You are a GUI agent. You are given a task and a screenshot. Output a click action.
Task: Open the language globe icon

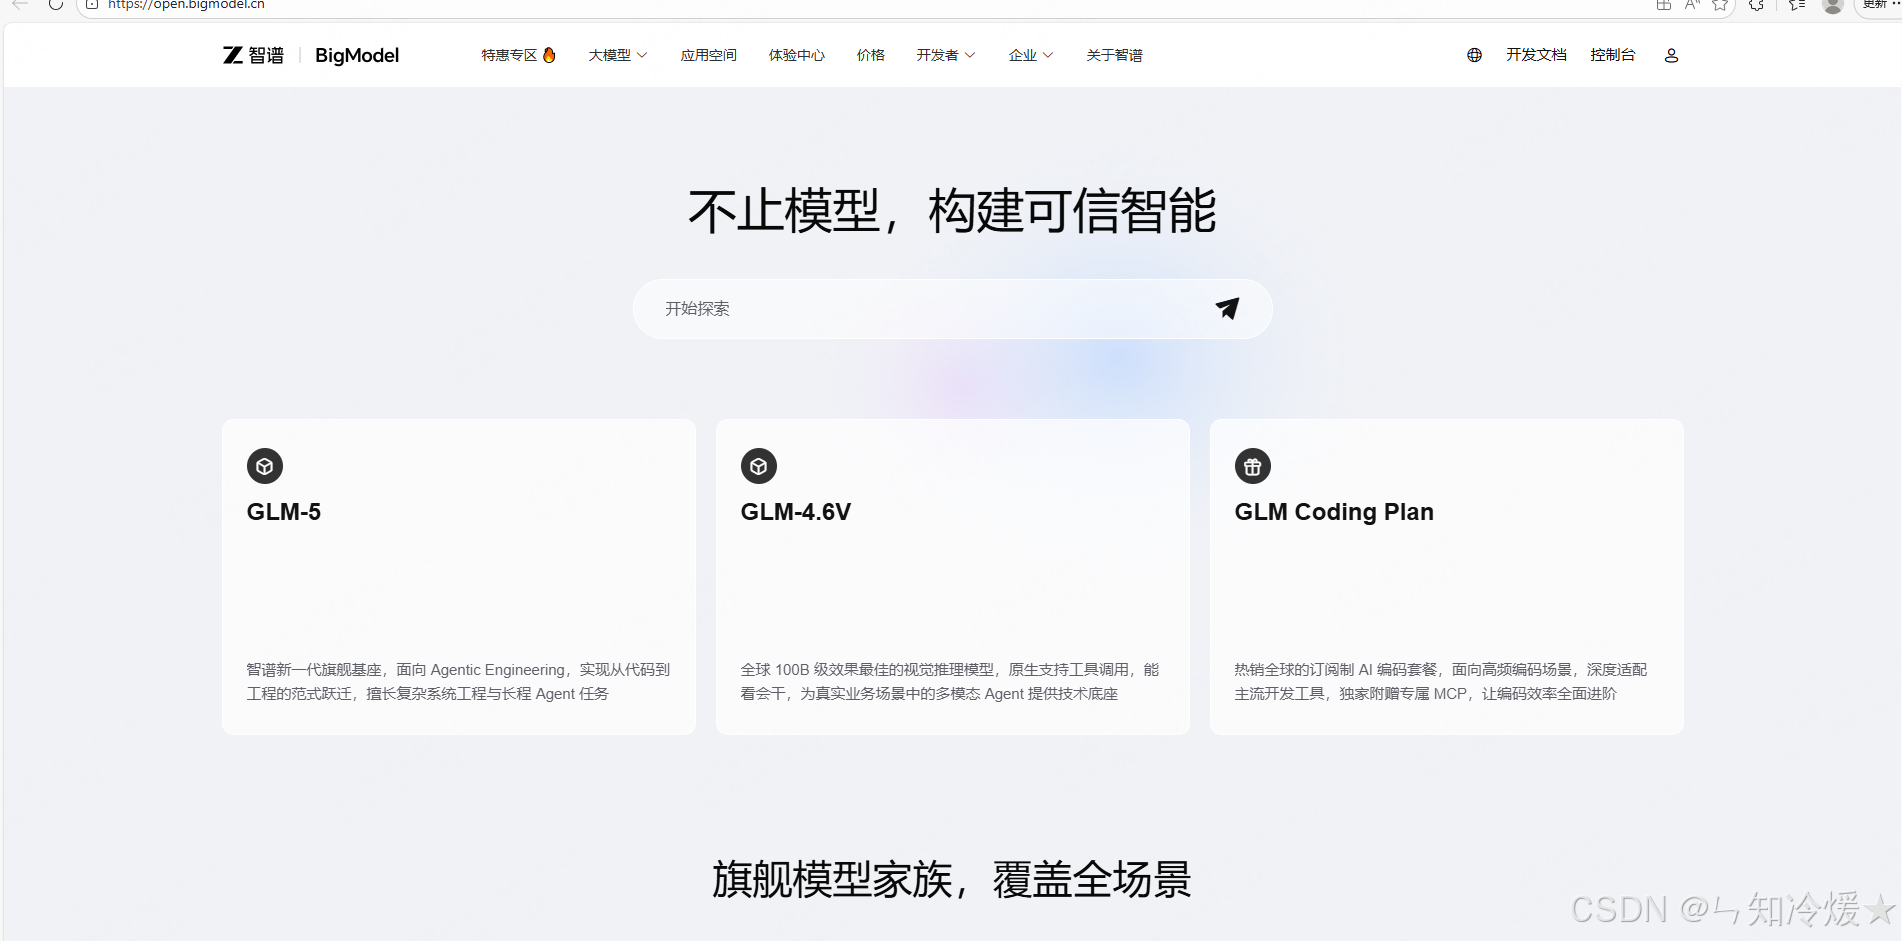(x=1473, y=55)
